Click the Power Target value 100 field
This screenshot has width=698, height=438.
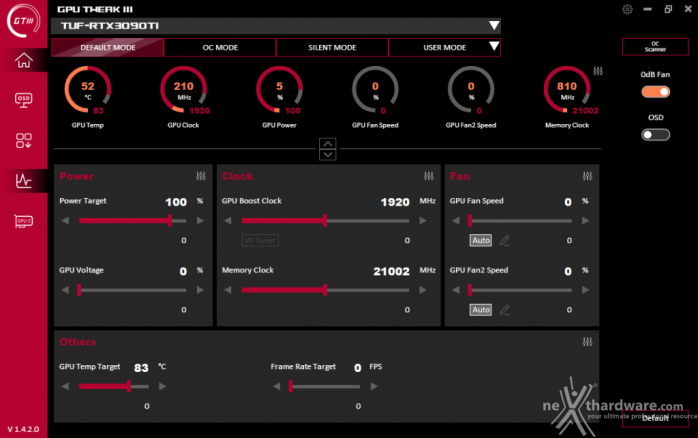[x=176, y=202]
